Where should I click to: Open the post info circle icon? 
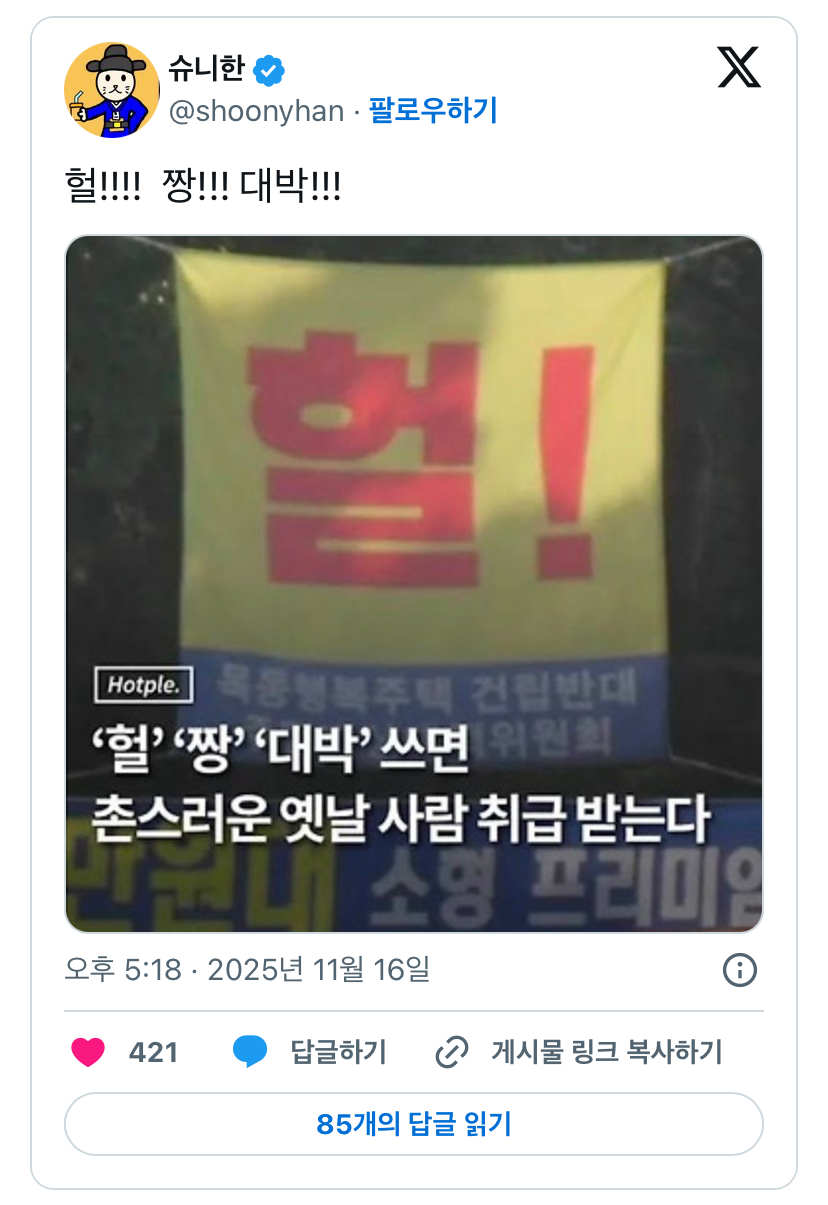740,969
